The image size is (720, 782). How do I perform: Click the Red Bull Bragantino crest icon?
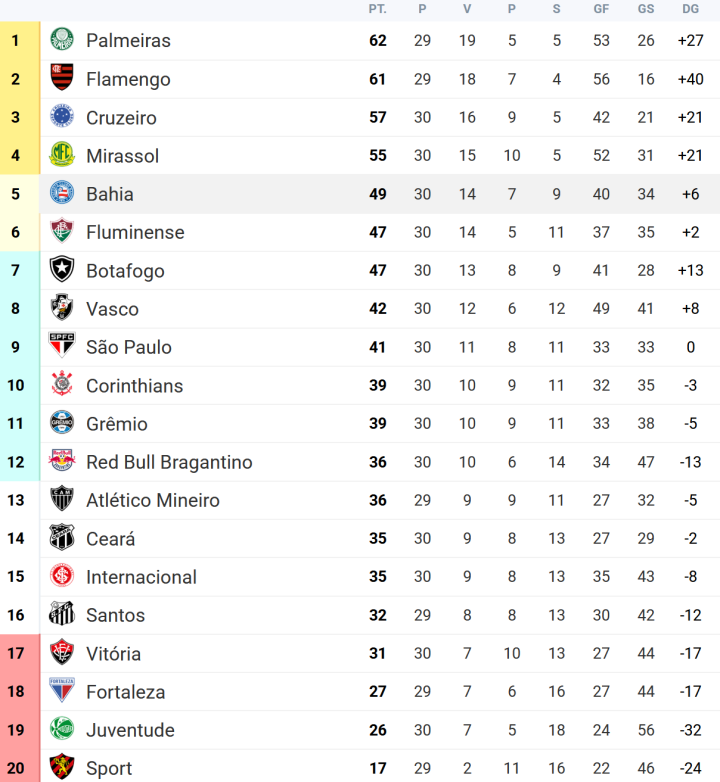click(62, 462)
